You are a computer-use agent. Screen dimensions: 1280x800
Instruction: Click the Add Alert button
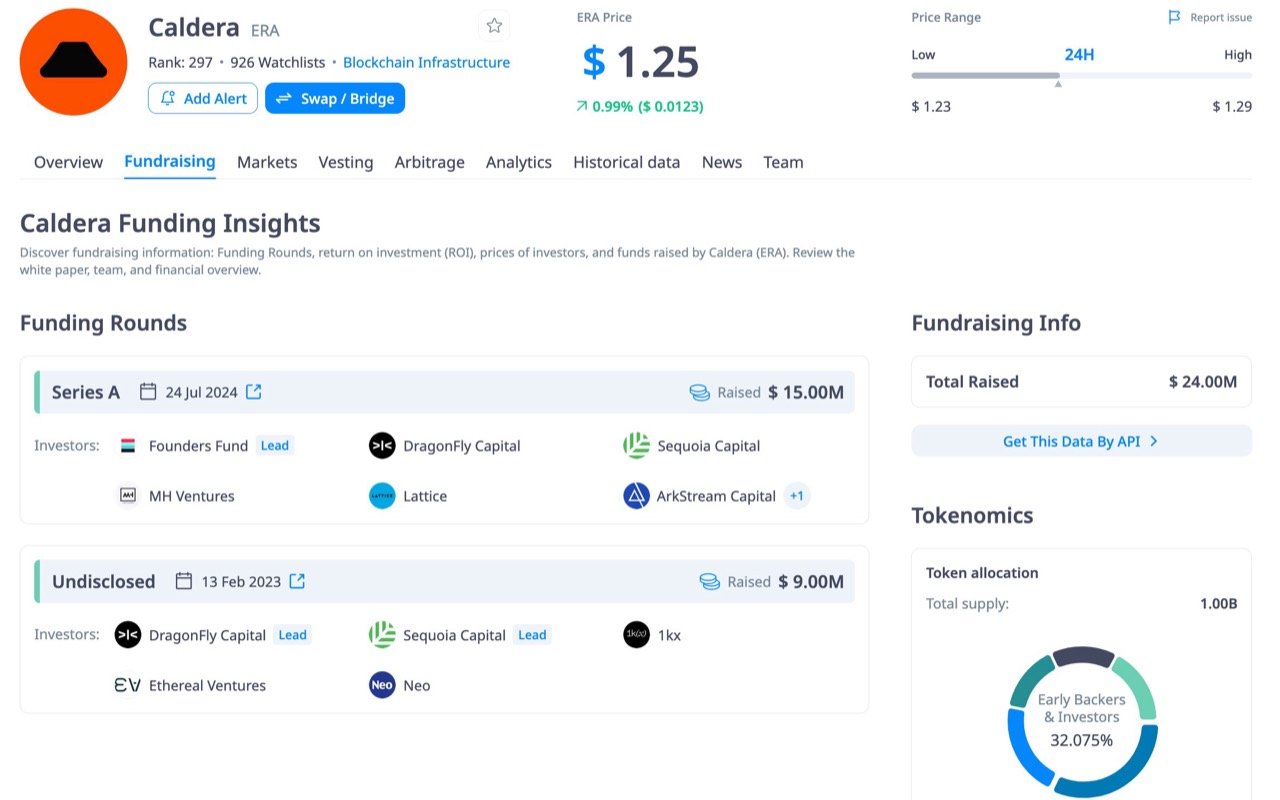point(203,98)
